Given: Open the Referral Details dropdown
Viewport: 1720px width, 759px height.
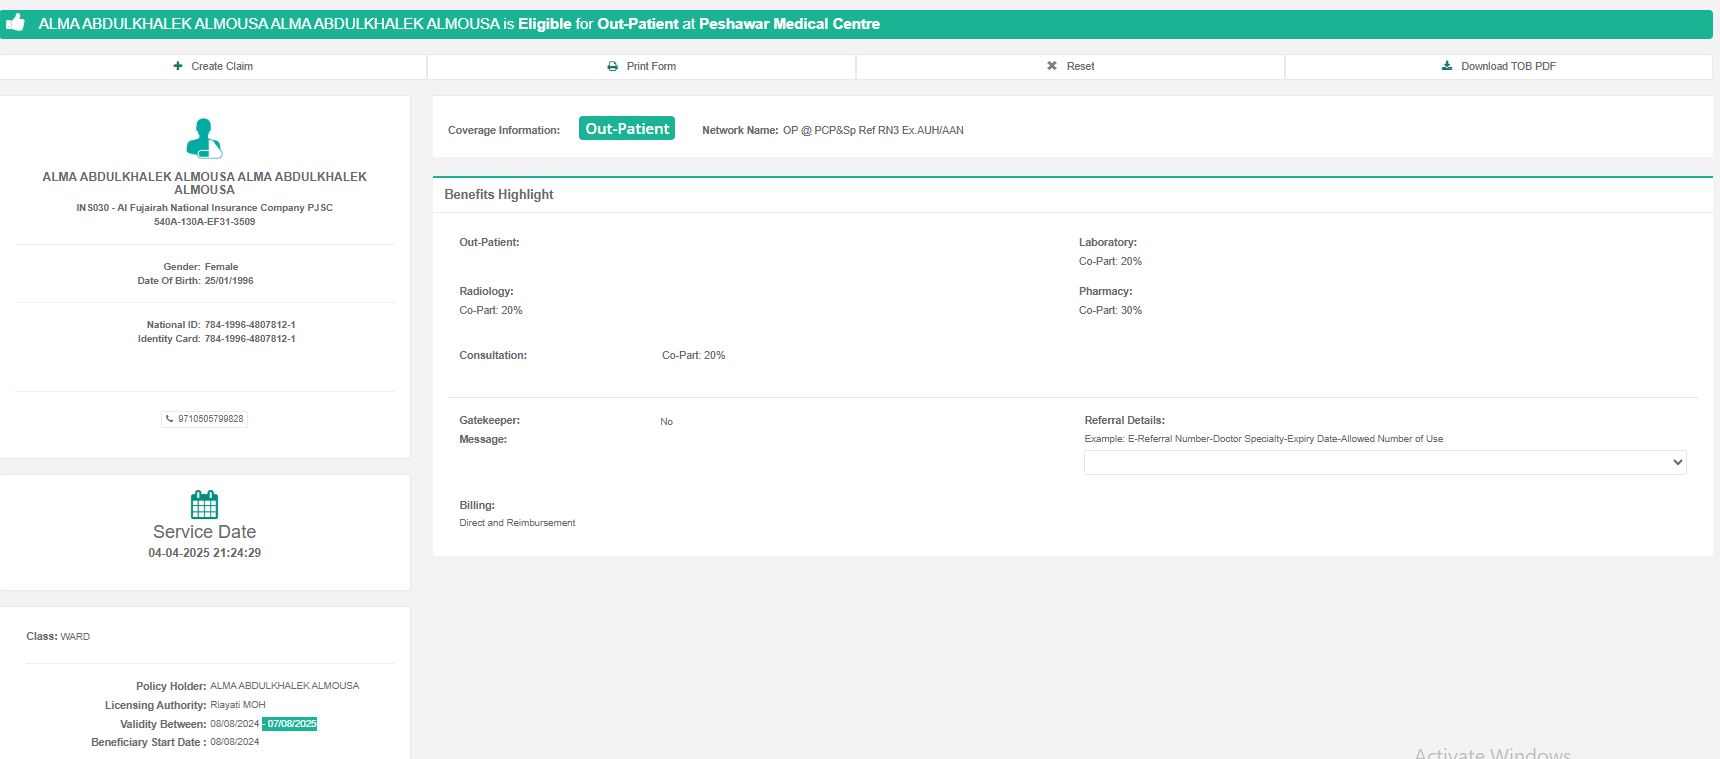Looking at the screenshot, I should tap(1384, 462).
